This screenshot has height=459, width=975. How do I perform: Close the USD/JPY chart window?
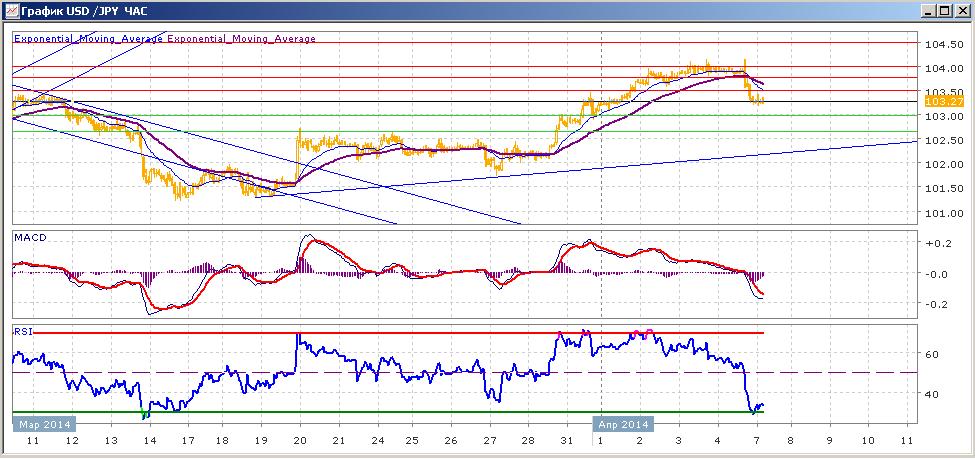(961, 11)
